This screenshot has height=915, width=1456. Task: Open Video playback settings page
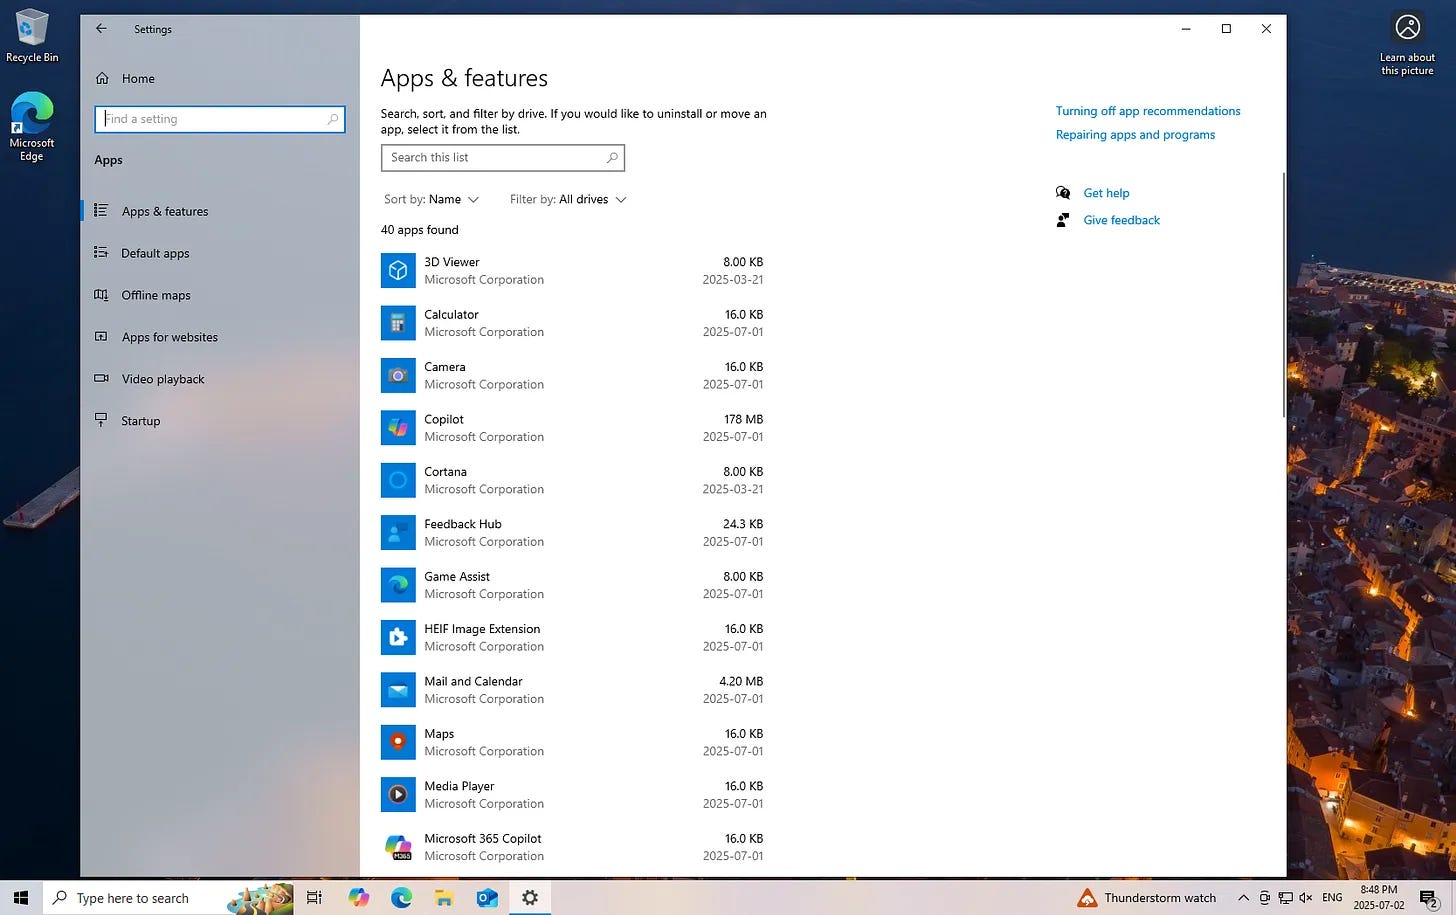[220, 379]
